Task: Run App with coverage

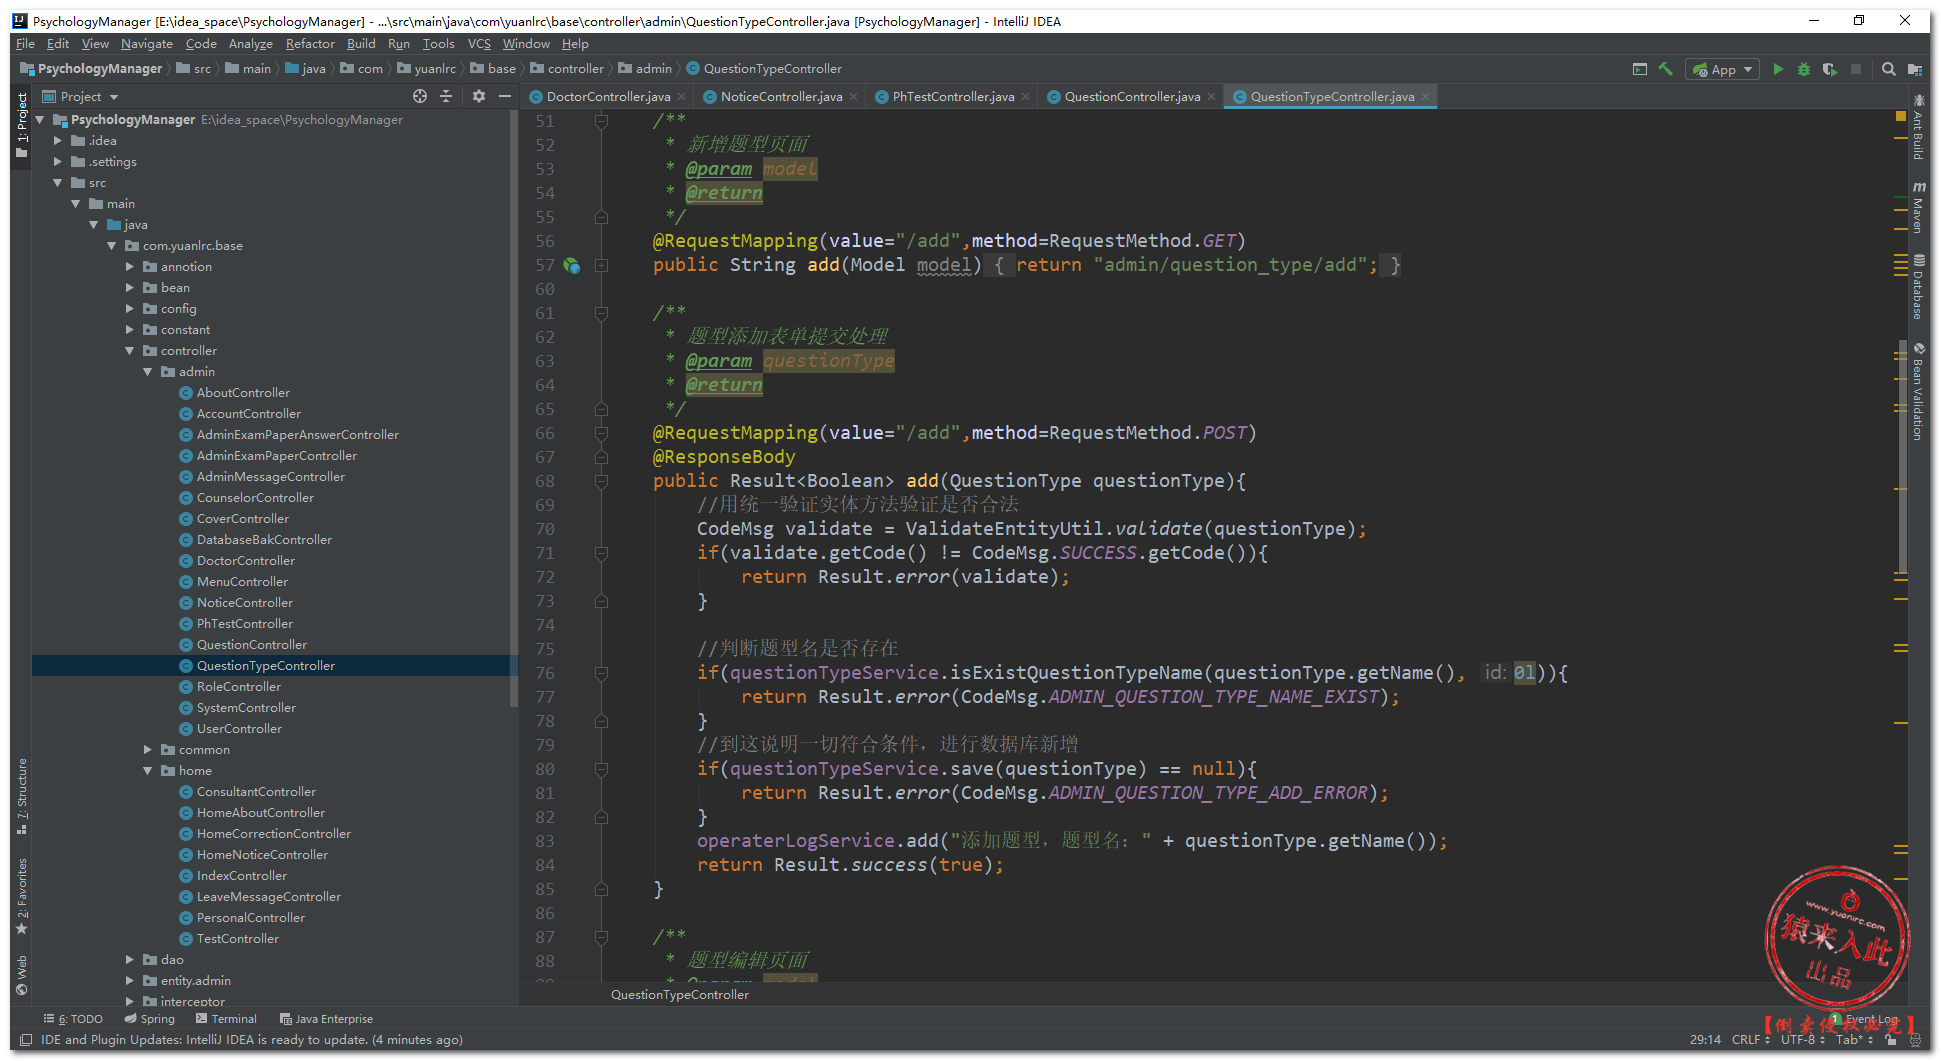Action: tap(1829, 69)
